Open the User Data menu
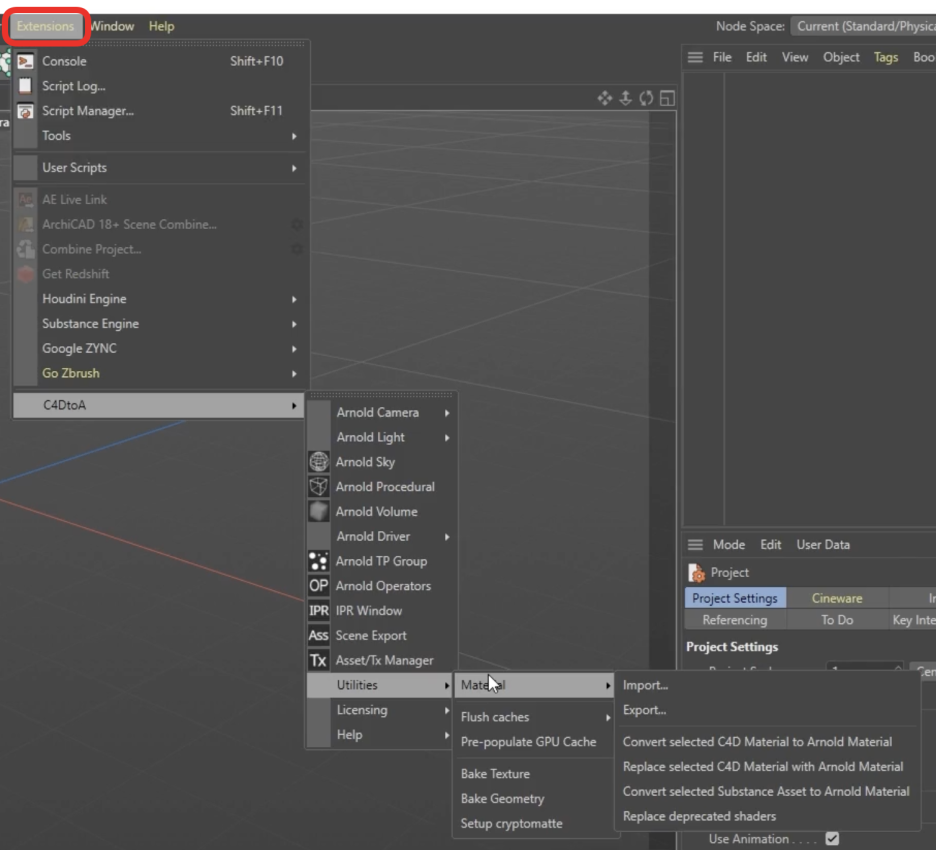936x850 pixels. (823, 544)
